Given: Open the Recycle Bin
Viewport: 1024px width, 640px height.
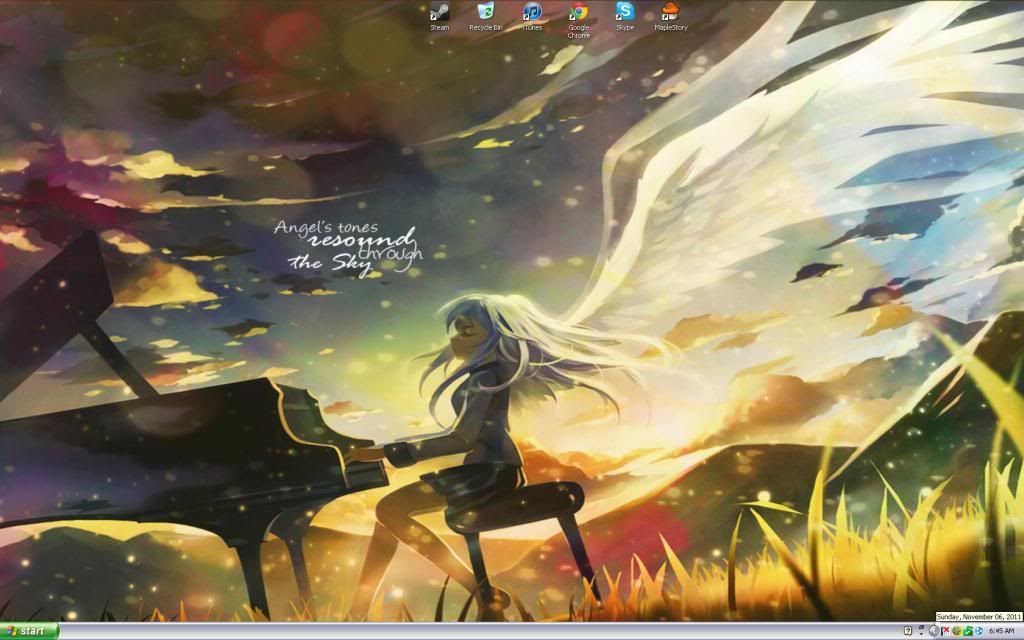Looking at the screenshot, I should coord(485,13).
